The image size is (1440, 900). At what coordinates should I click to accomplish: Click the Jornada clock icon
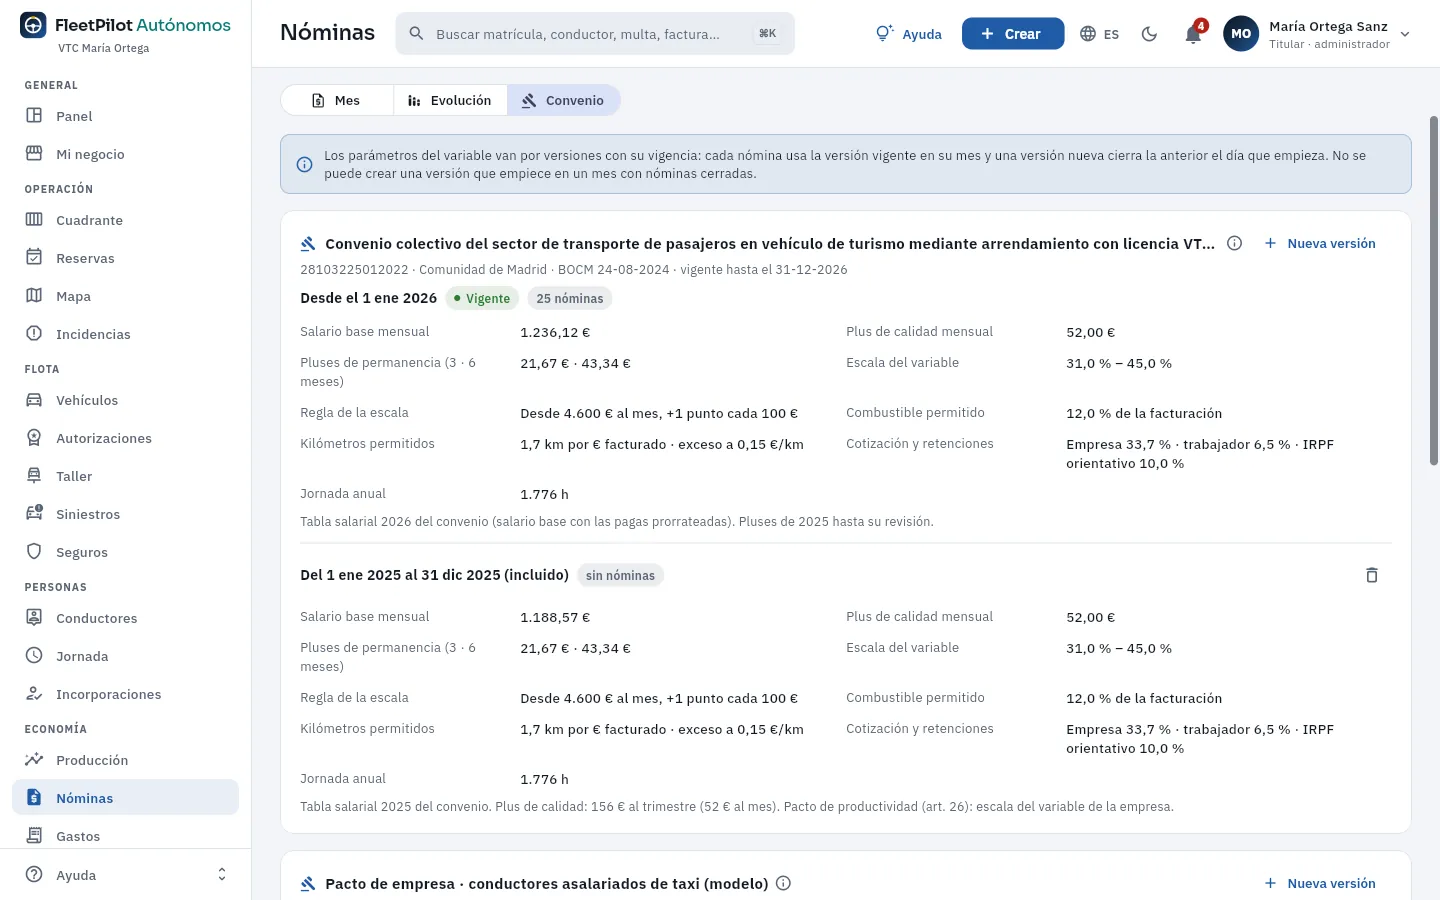click(34, 656)
